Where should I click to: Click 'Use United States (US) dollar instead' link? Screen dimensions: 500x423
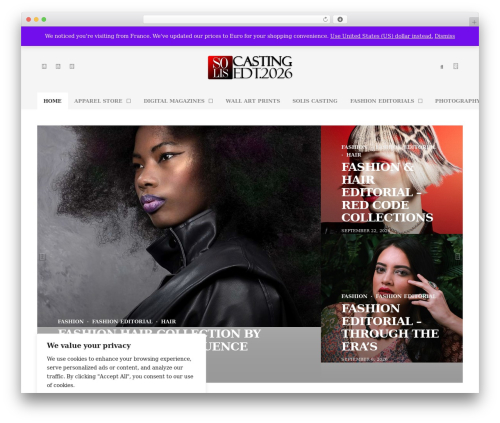(381, 36)
